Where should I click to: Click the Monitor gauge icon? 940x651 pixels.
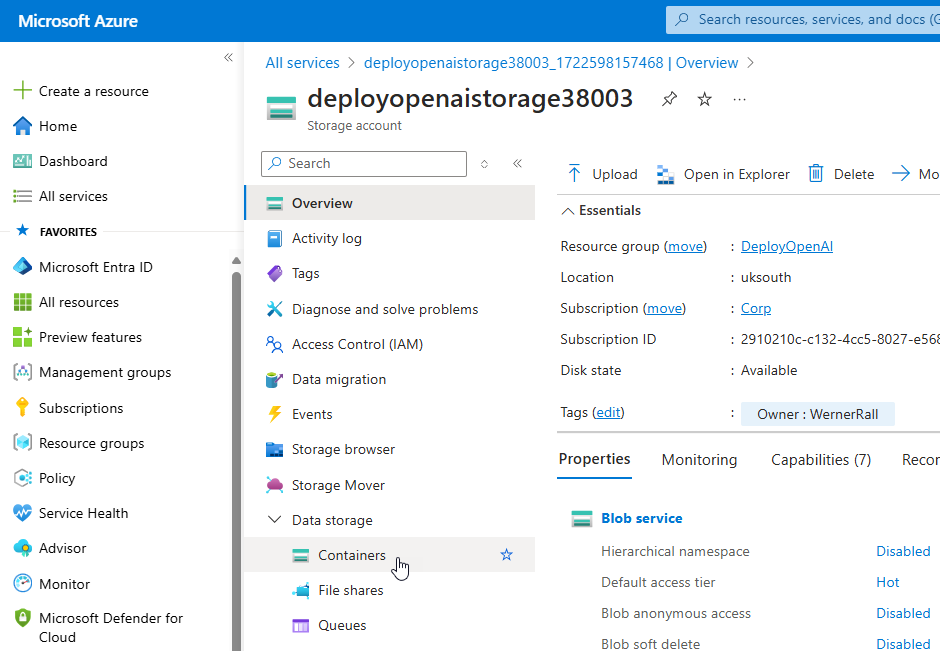[22, 583]
